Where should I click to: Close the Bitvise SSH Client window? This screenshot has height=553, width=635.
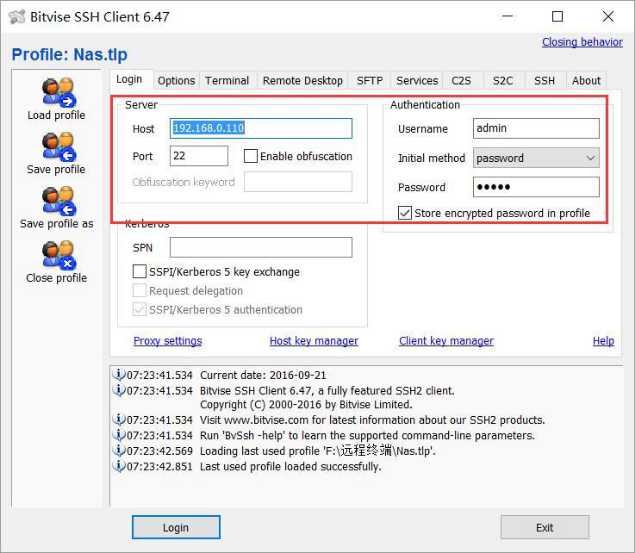tap(608, 17)
